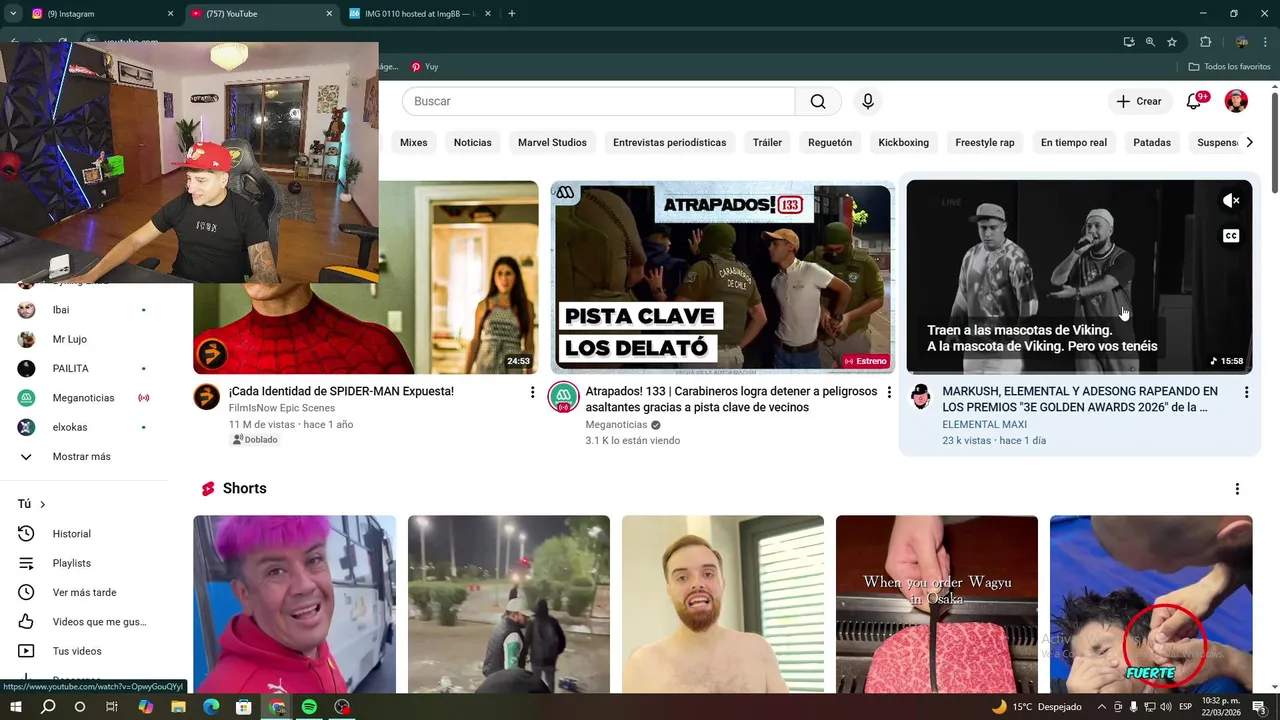Open options menu for the Spider-Man video

click(x=532, y=393)
